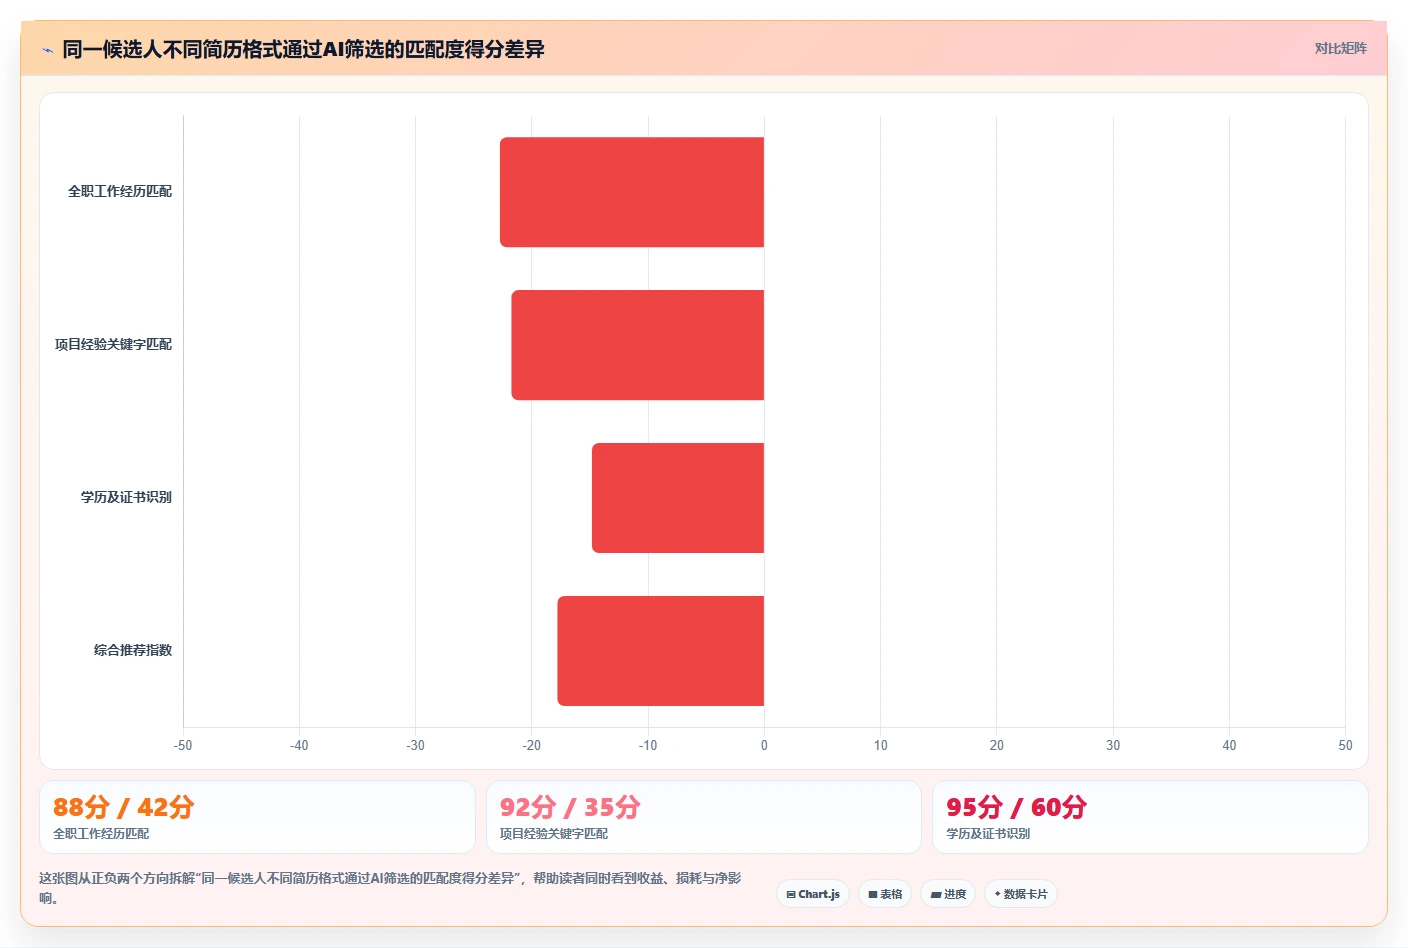This screenshot has height=948, width=1408.
Task: Click the -30 tick on the x-axis
Action: pos(415,745)
